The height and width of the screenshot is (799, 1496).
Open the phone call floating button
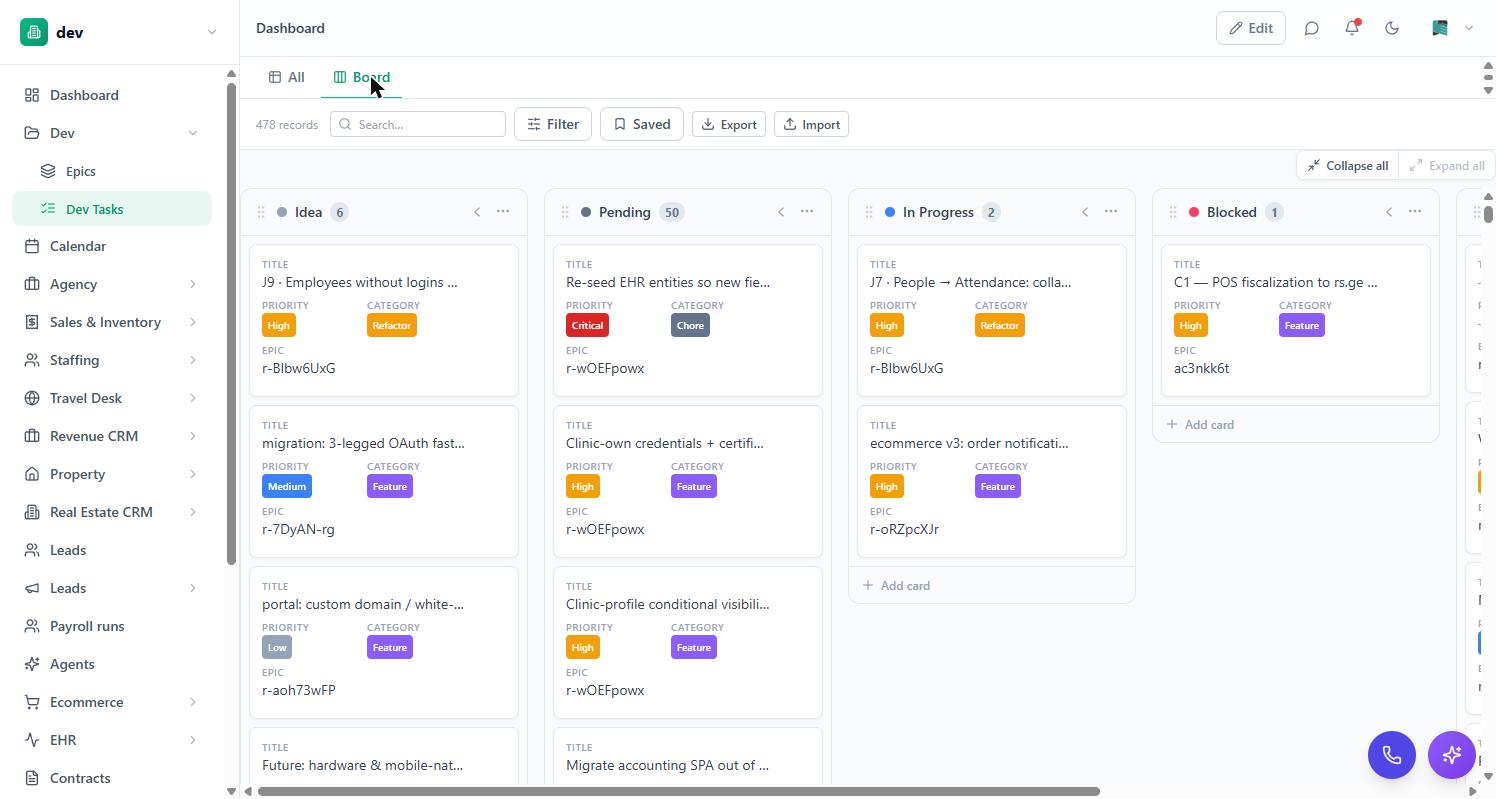(x=1392, y=755)
